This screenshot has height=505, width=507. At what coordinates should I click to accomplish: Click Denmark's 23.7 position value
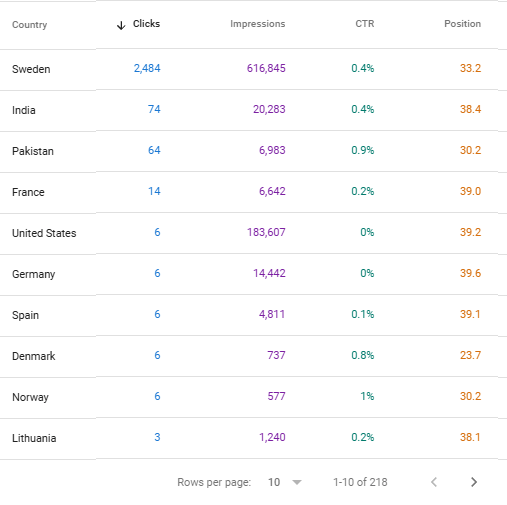click(x=470, y=355)
